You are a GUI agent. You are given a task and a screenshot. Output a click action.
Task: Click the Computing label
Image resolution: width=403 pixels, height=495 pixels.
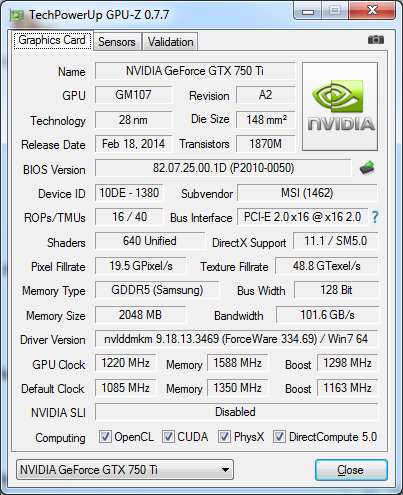click(x=60, y=438)
